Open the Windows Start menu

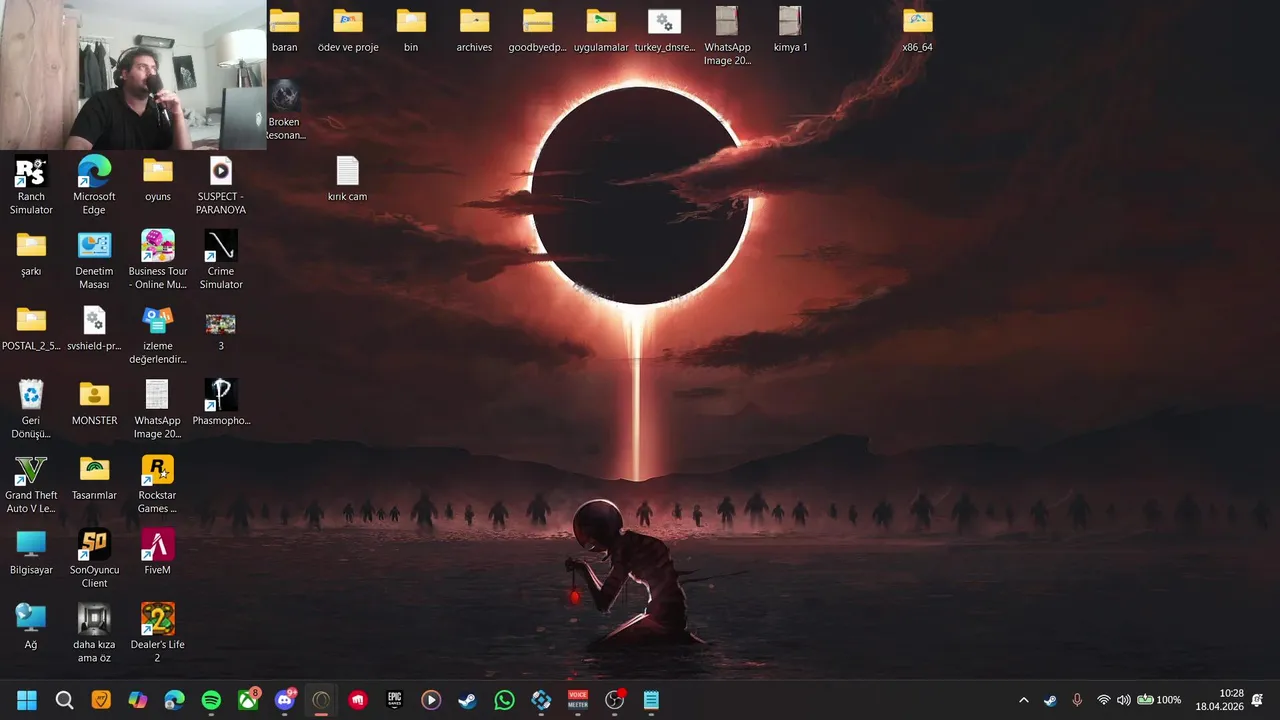(27, 700)
